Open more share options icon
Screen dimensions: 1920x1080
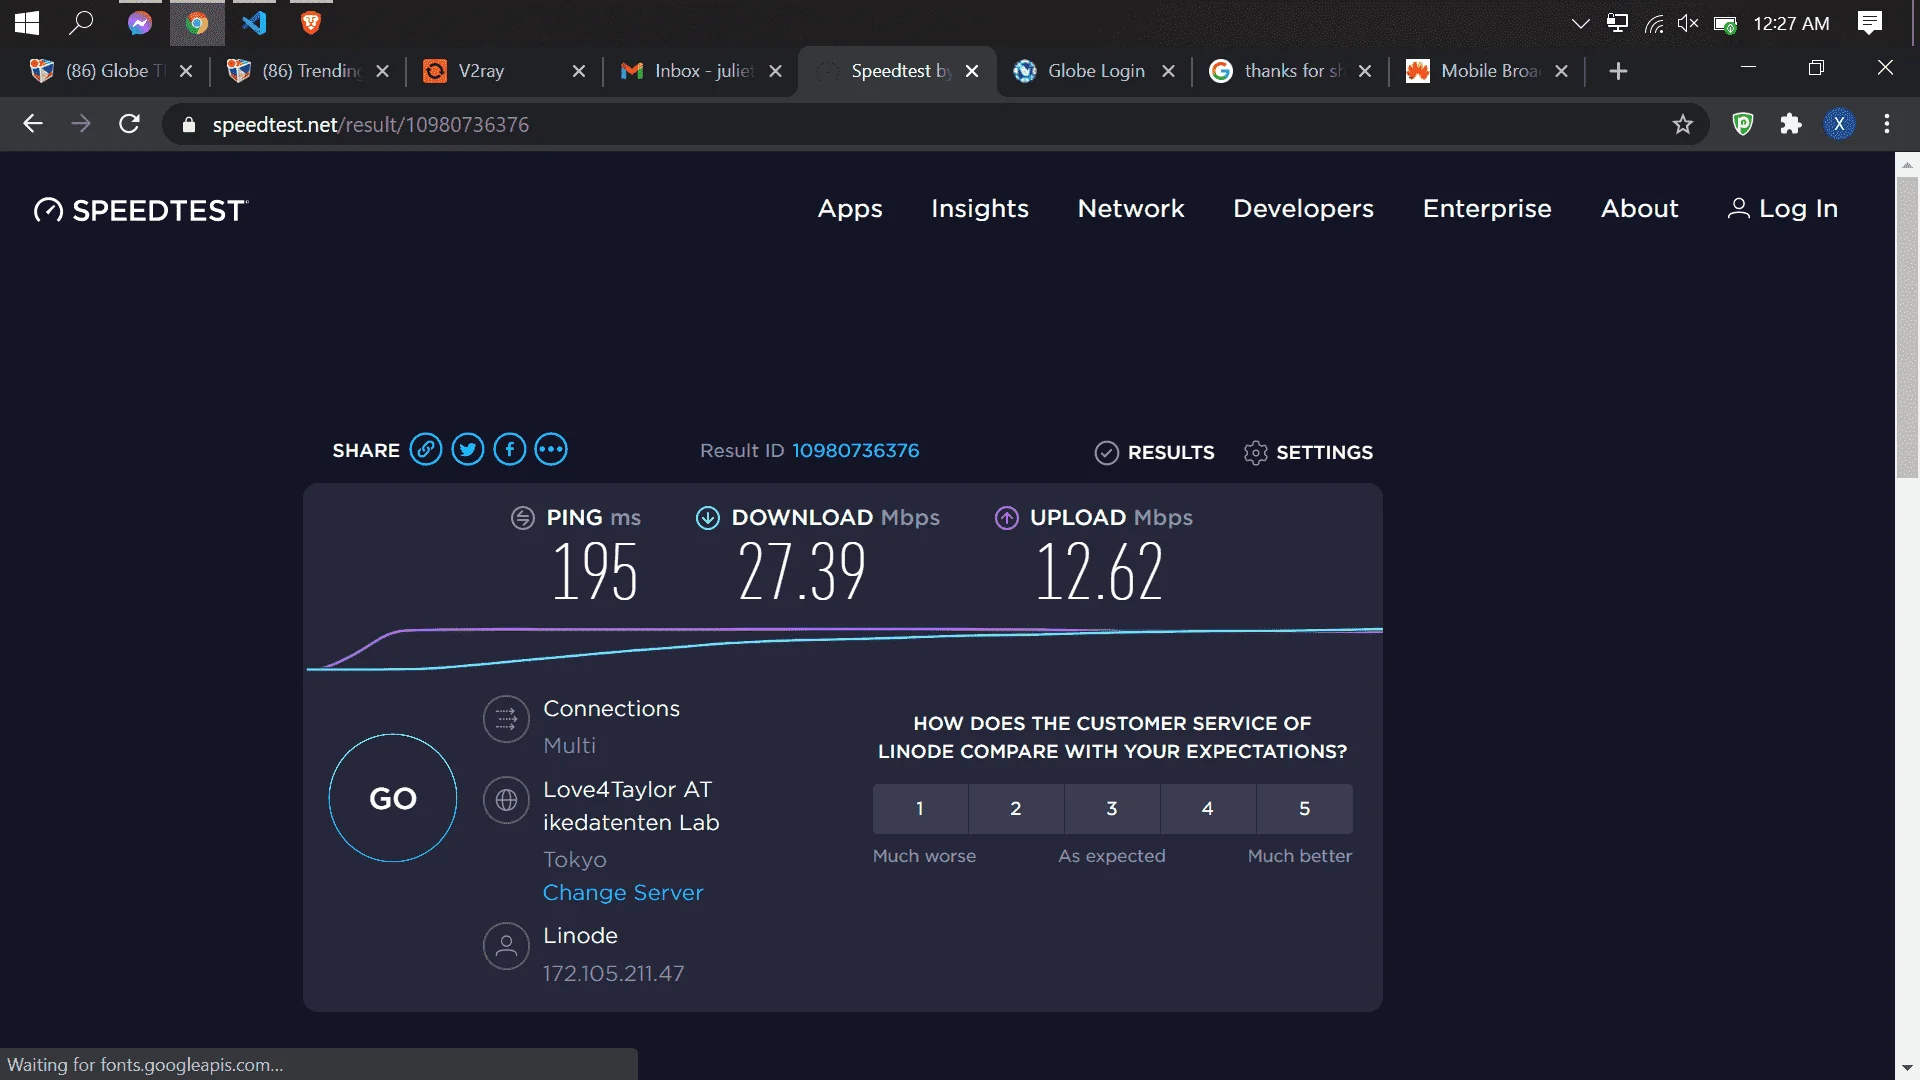coord(551,450)
